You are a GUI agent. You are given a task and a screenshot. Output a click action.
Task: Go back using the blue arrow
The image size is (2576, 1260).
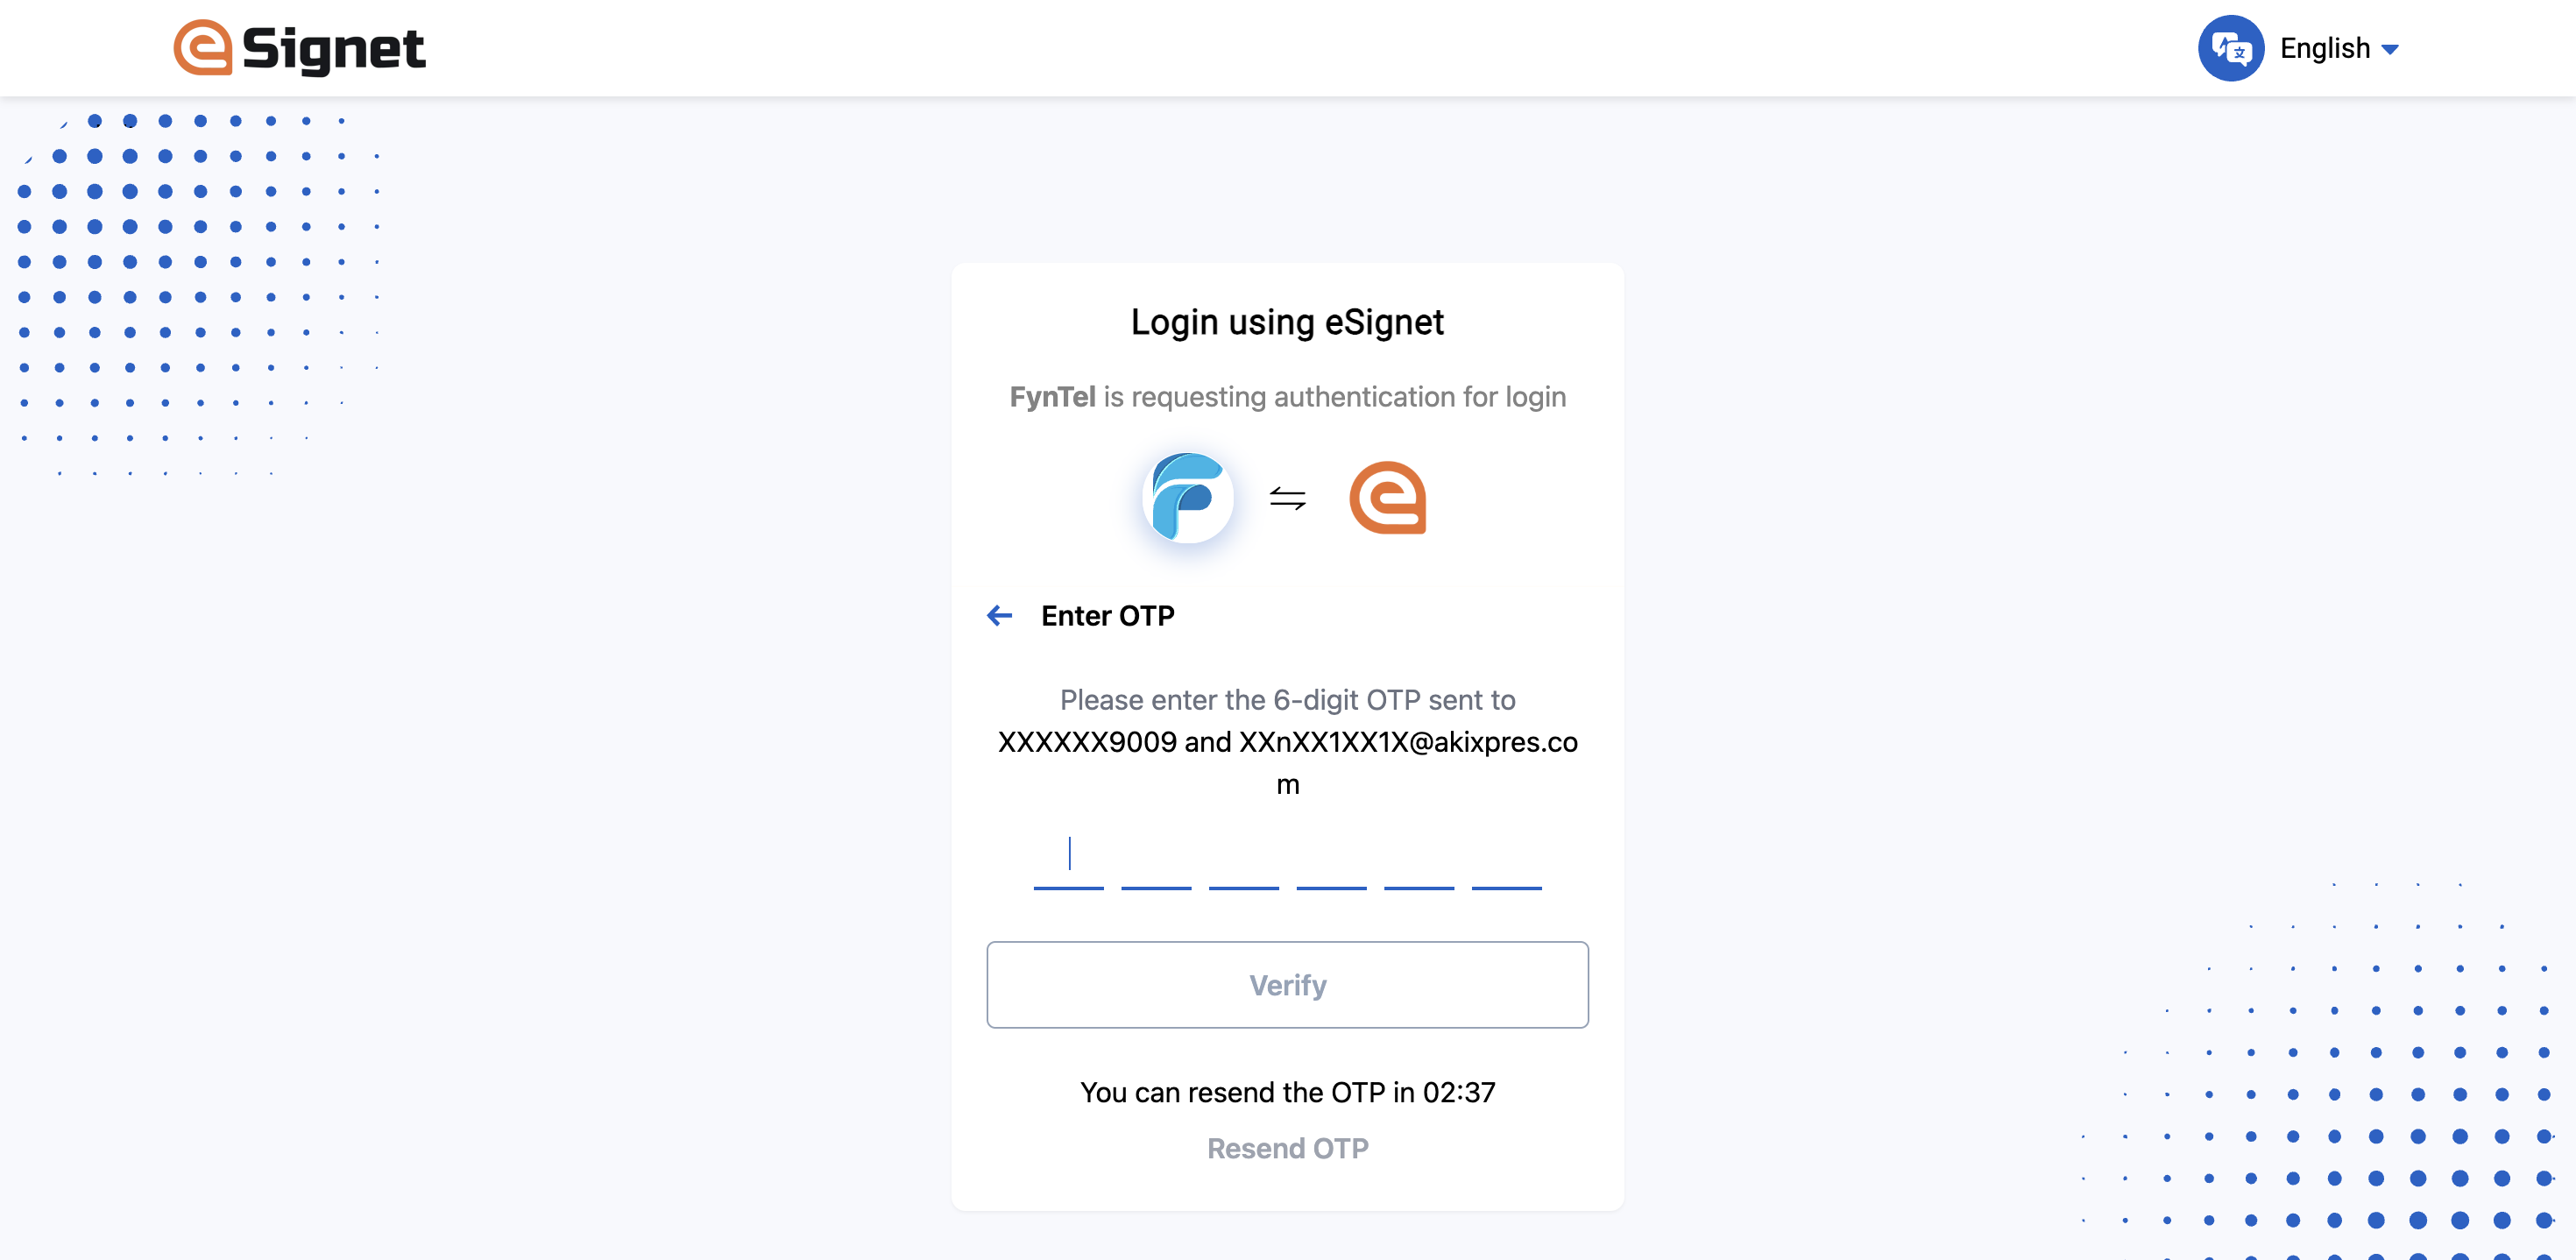(x=999, y=615)
